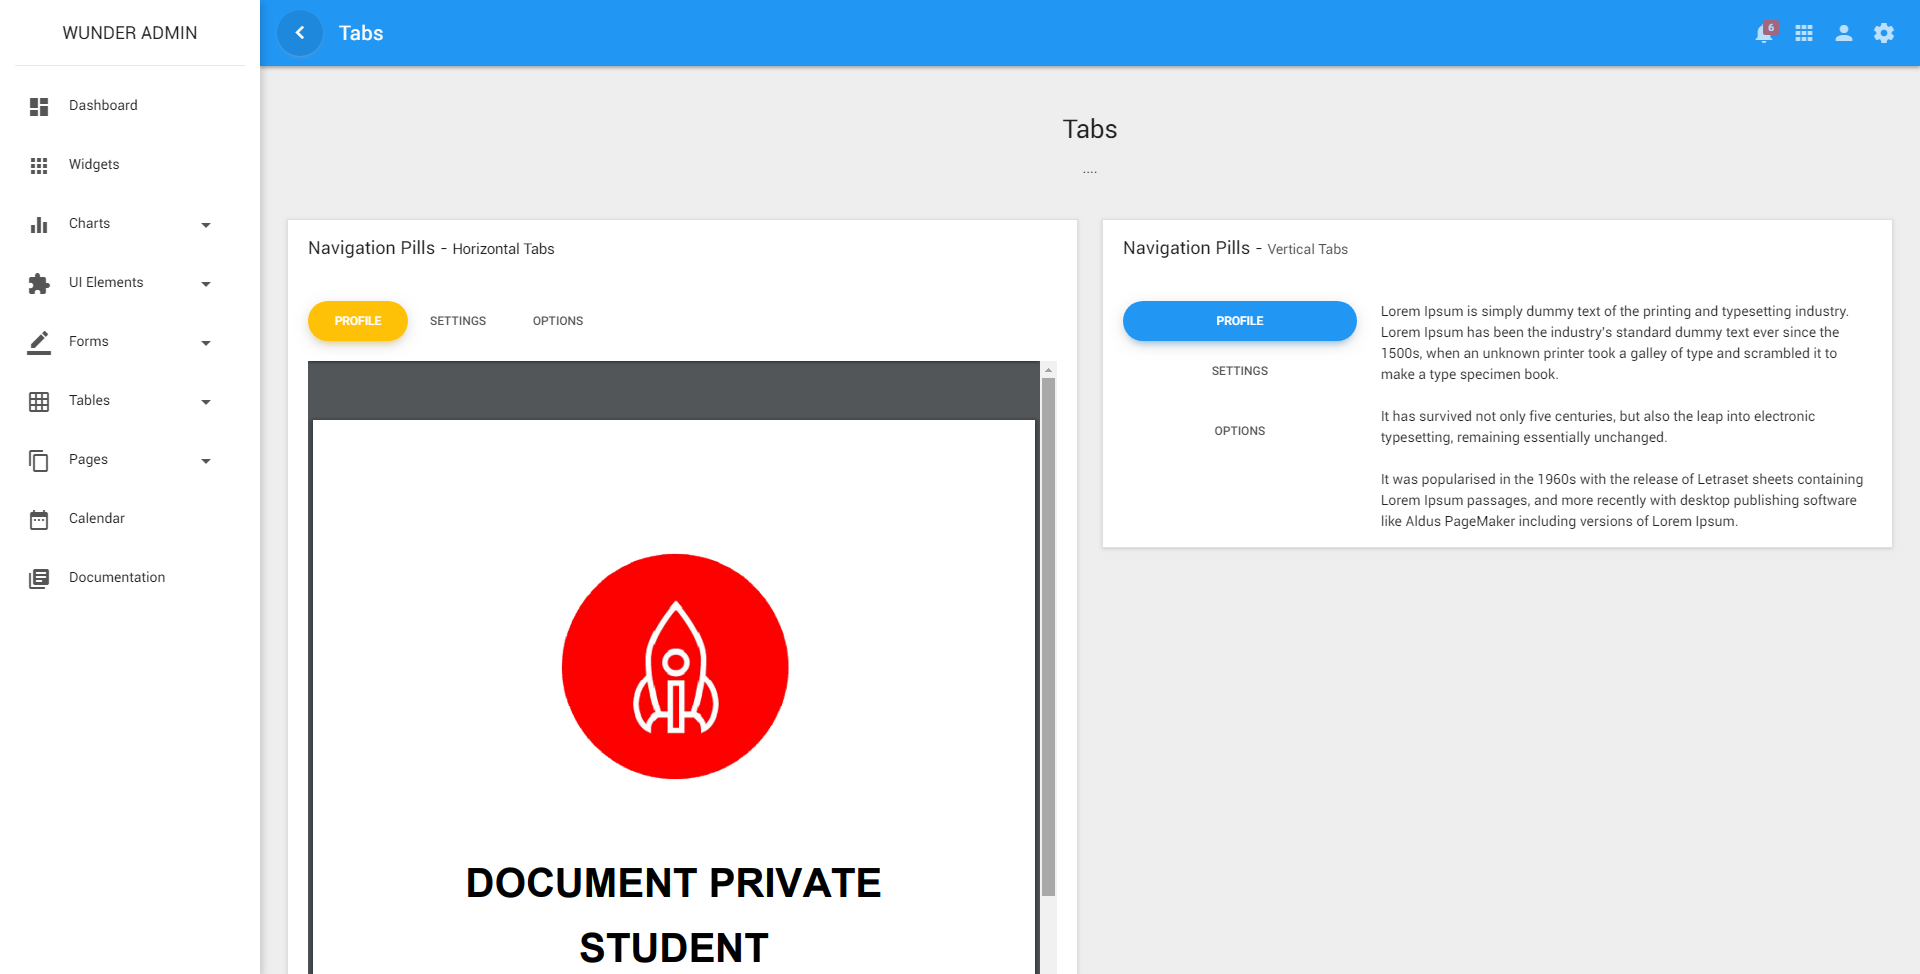This screenshot has height=974, width=1920.
Task: Click the paragraph 'It was popularised in the 1960s'
Action: (1622, 500)
